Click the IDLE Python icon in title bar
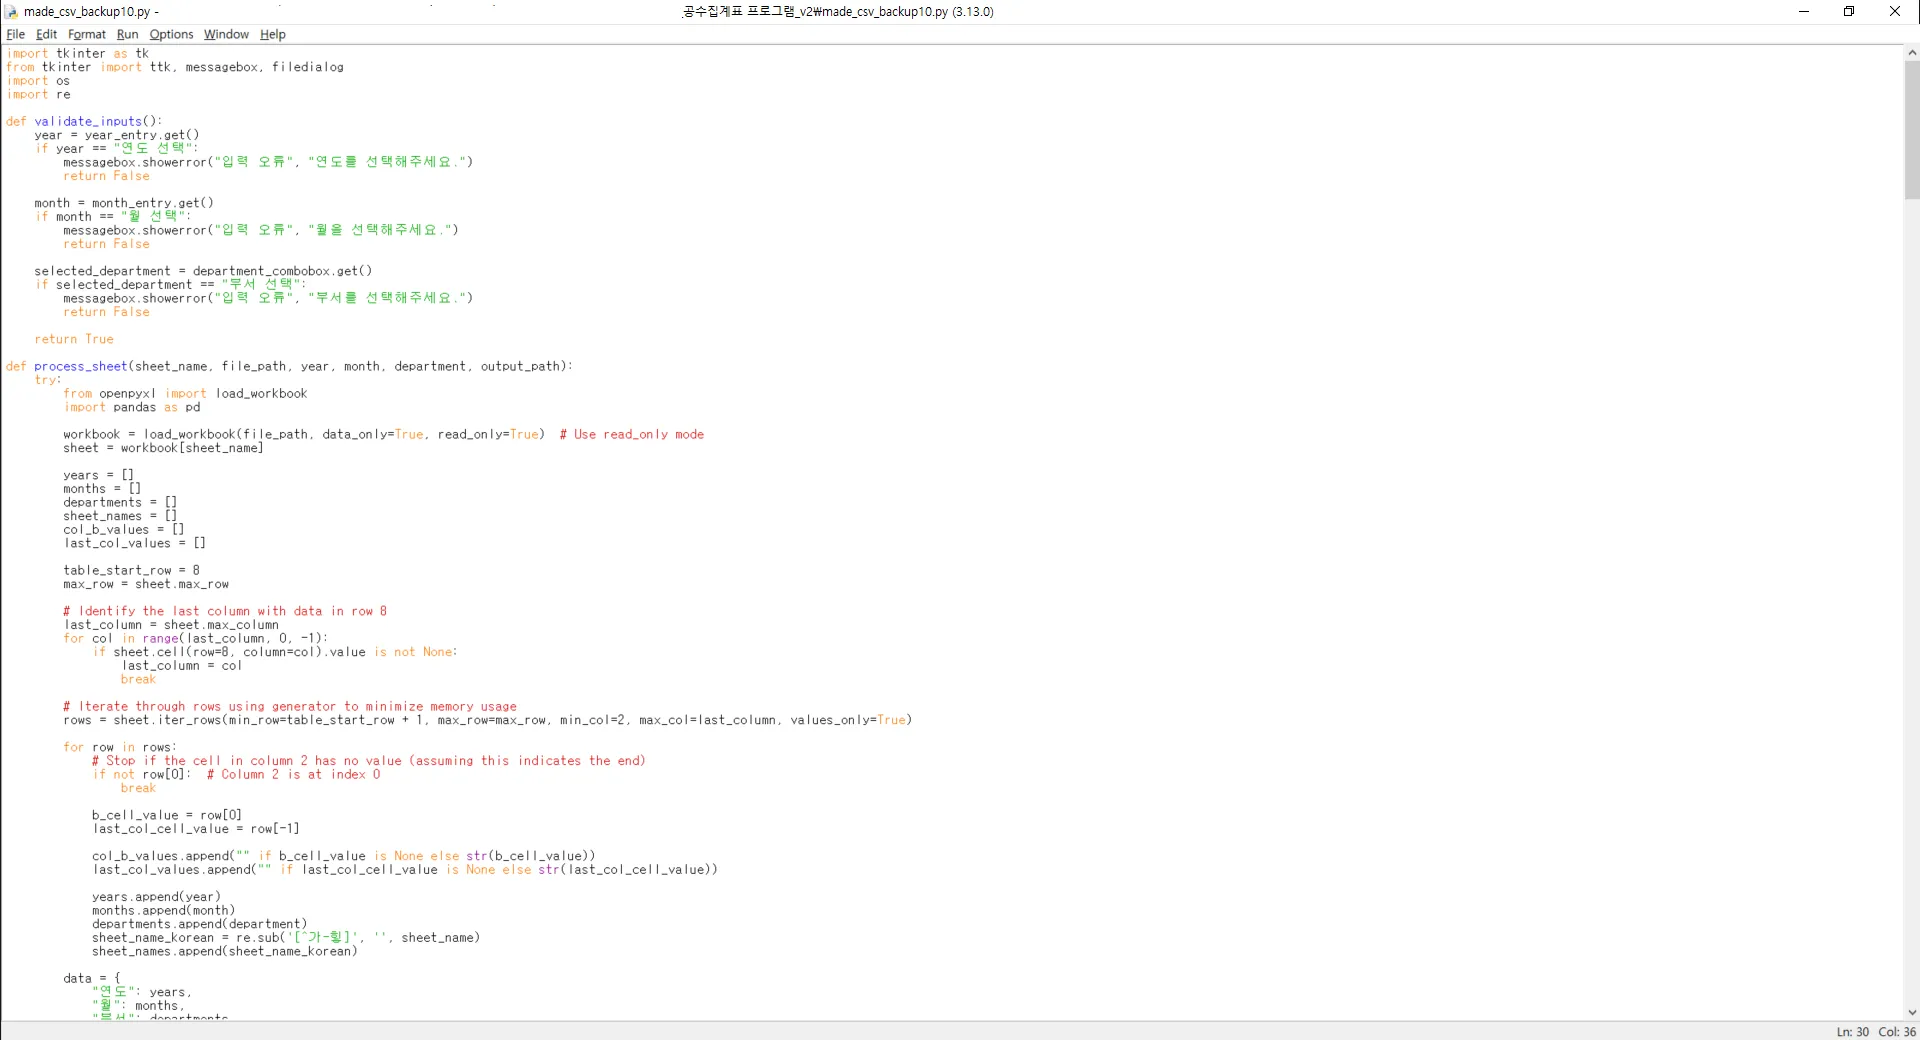This screenshot has width=1920, height=1040. pos(12,12)
